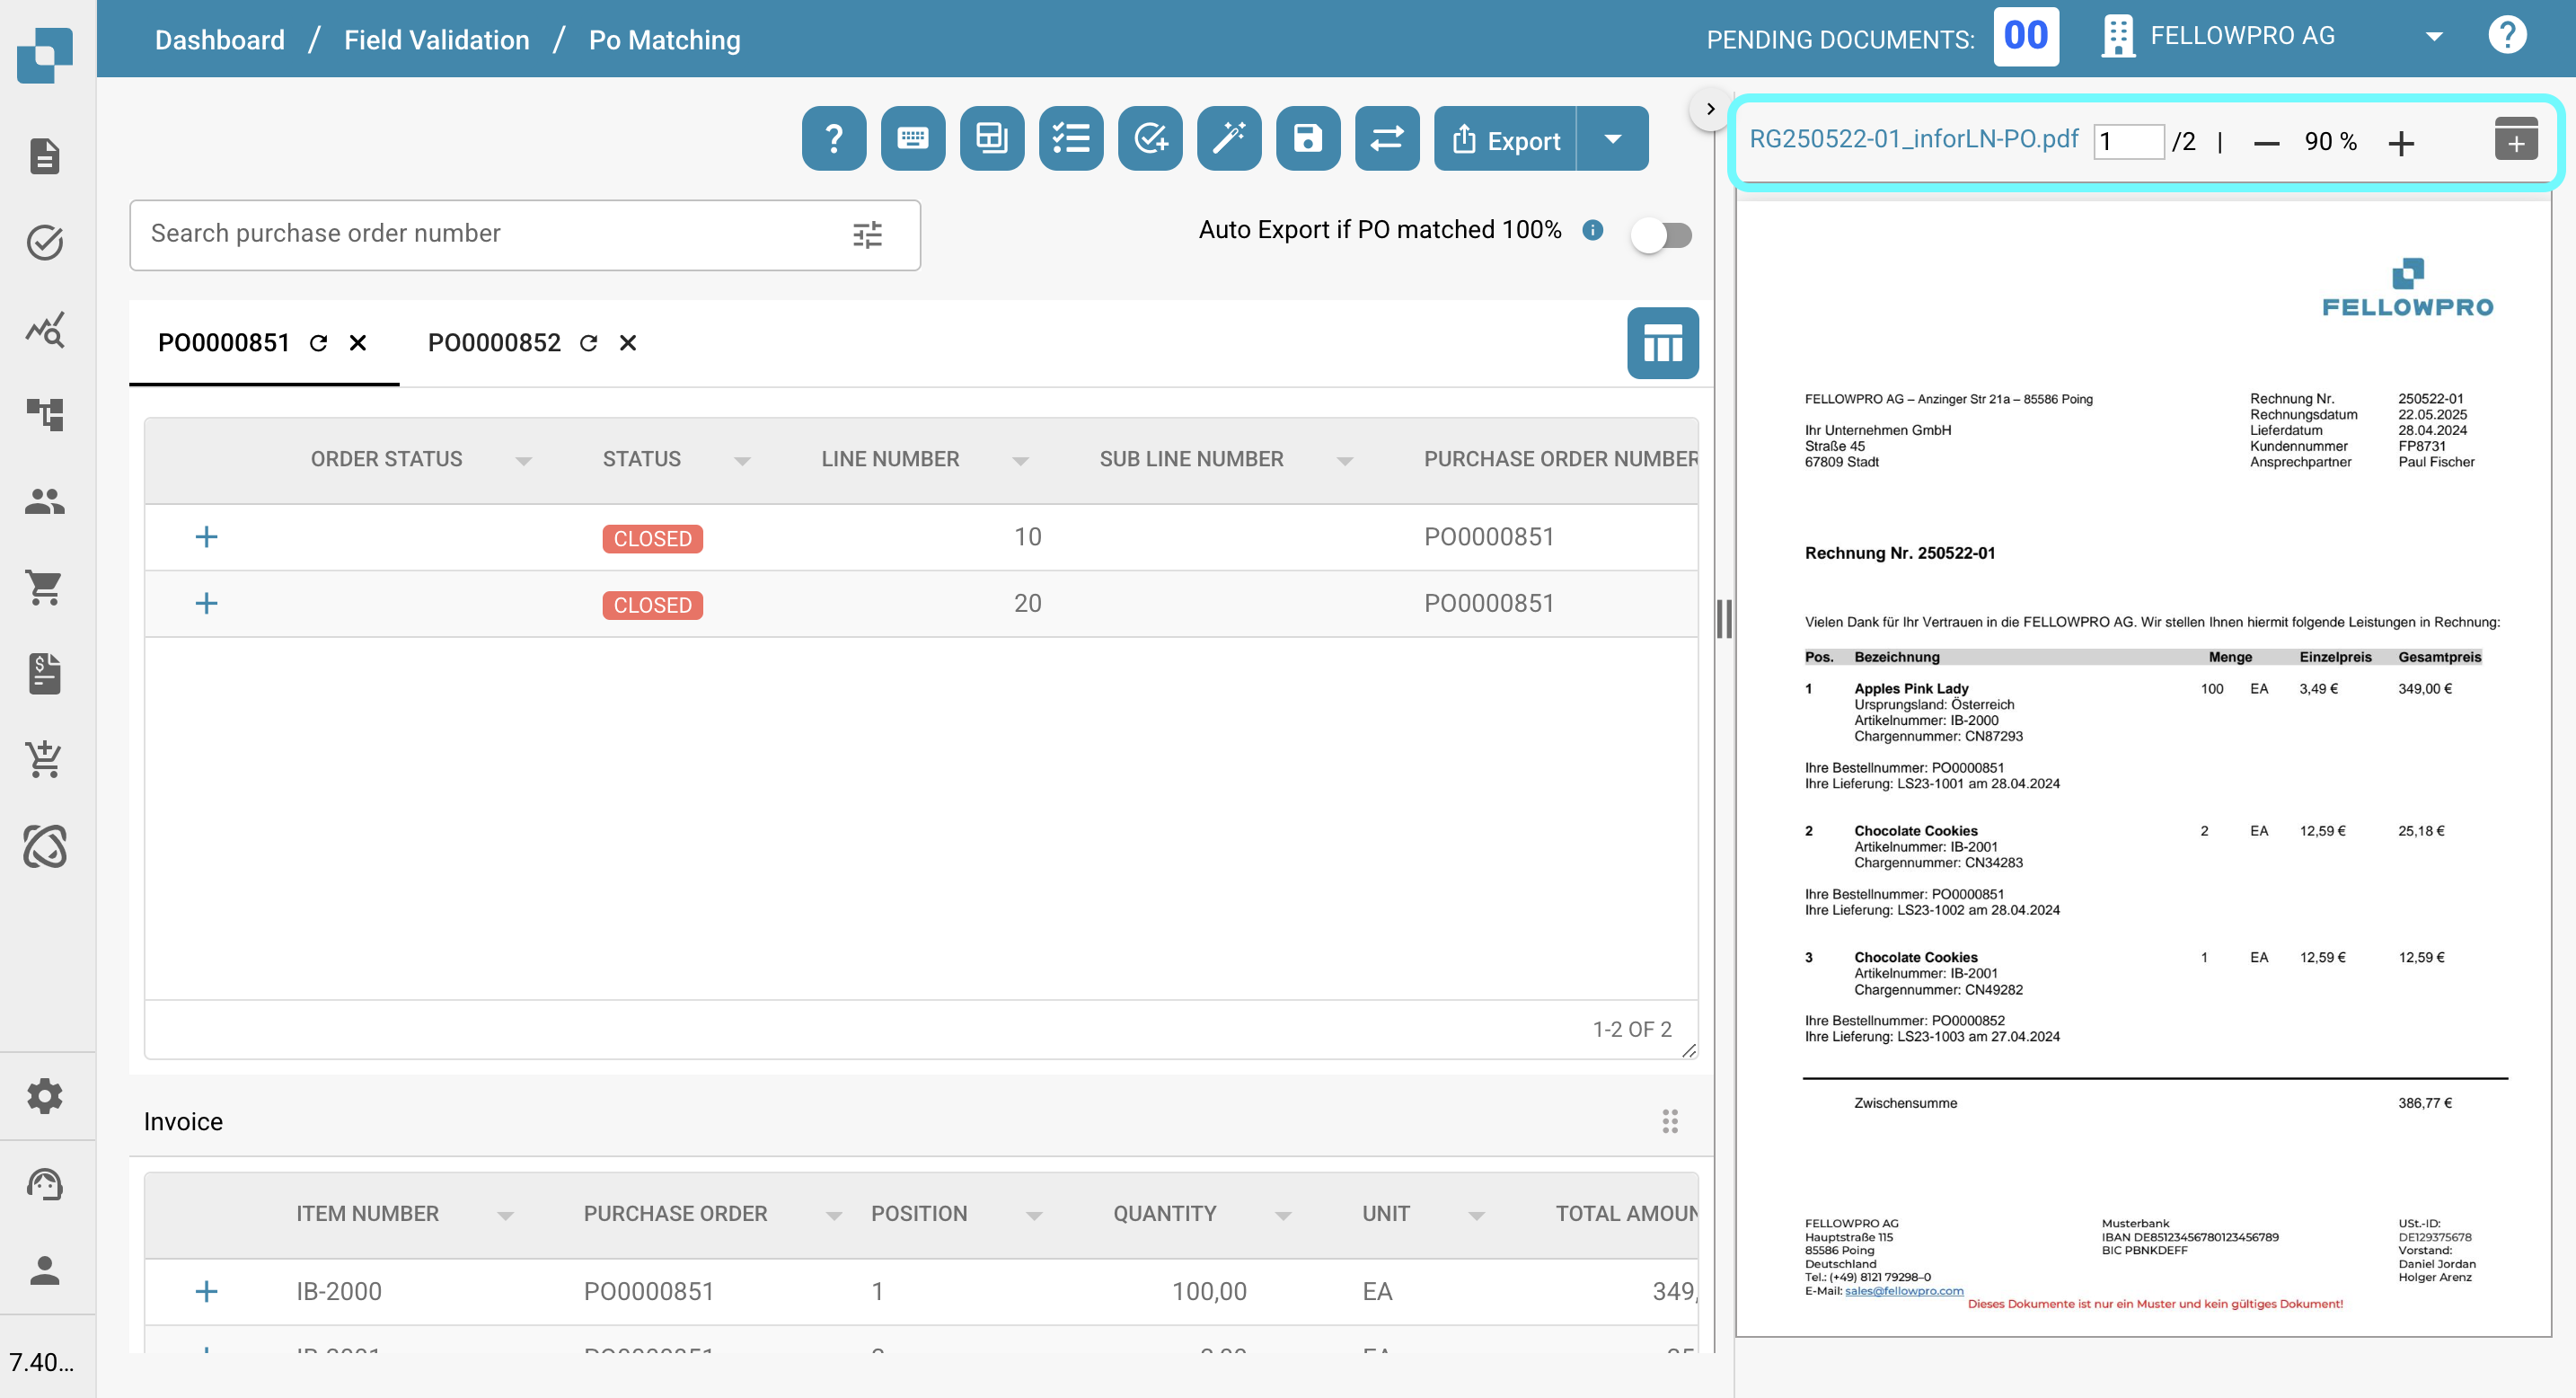
Task: Open FELLOWPRO AG company dropdown
Action: [x=2433, y=37]
